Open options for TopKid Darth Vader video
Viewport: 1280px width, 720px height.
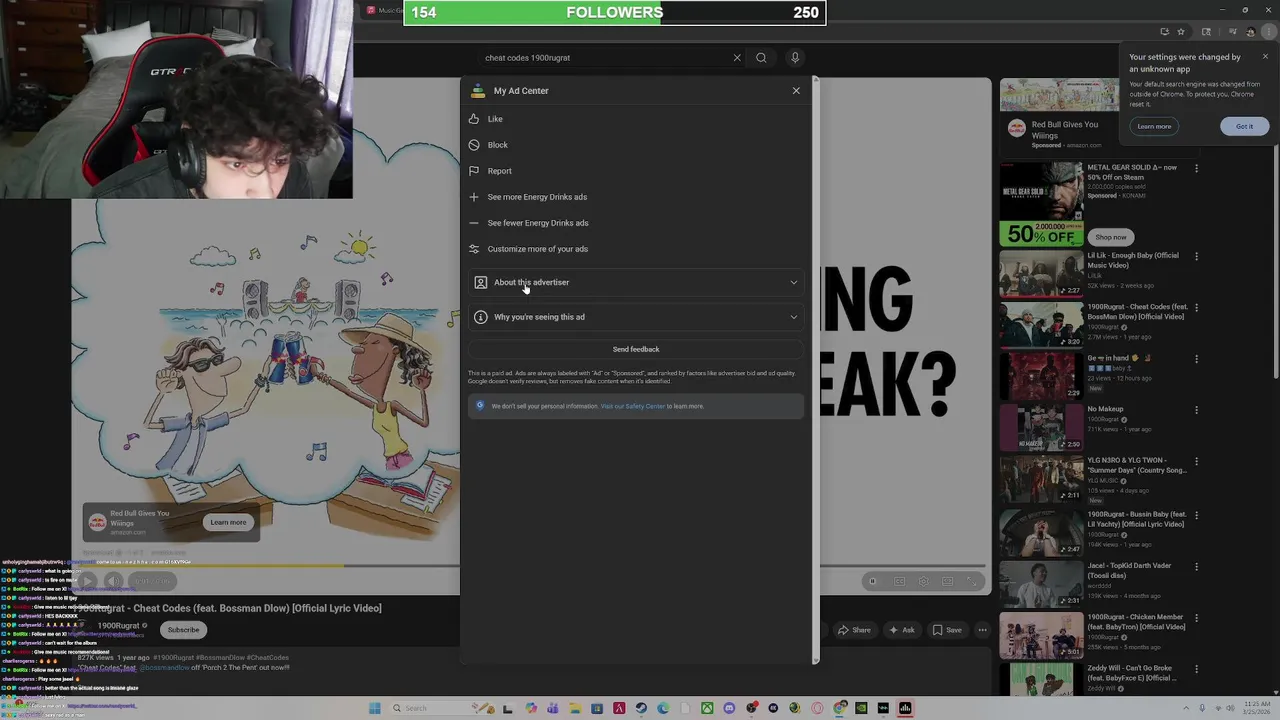point(1196,566)
